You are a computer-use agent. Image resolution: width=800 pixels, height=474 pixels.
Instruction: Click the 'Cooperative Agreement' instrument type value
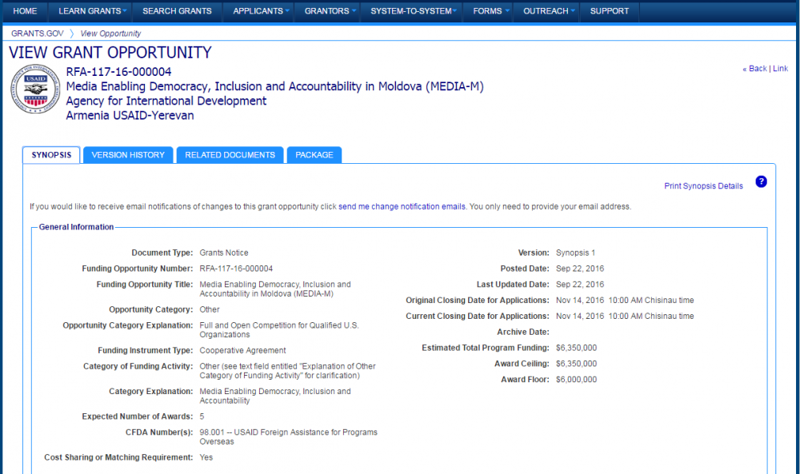tap(242, 351)
